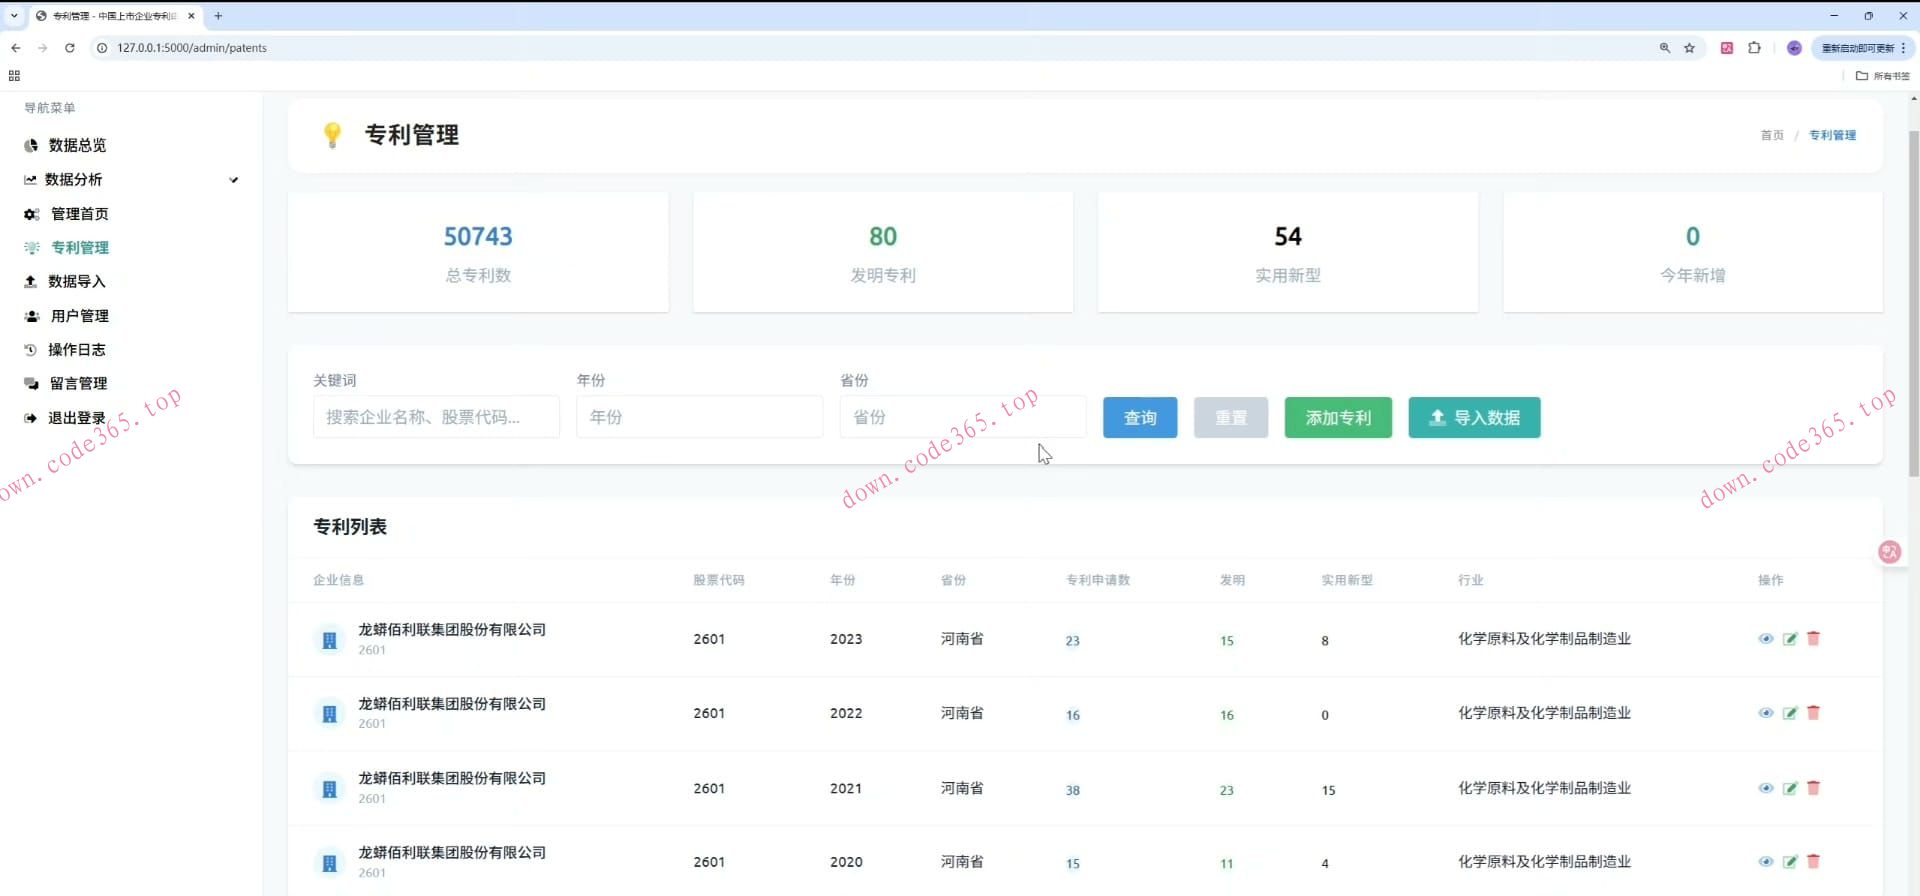Click the blue 查询 button
This screenshot has width=1920, height=896.
point(1140,418)
